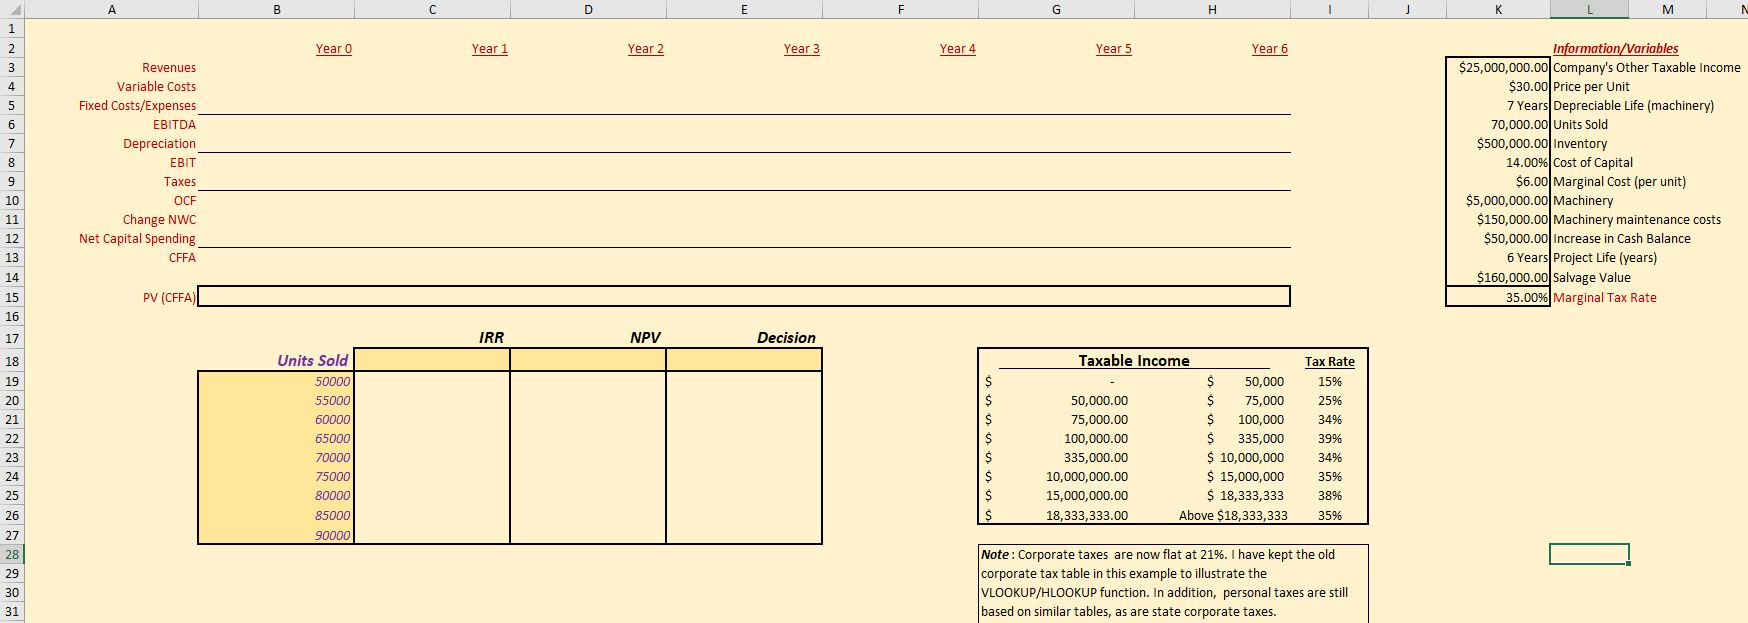The height and width of the screenshot is (623, 1748).
Task: Select the $50,000.00 cash balance cell
Action: click(1498, 239)
